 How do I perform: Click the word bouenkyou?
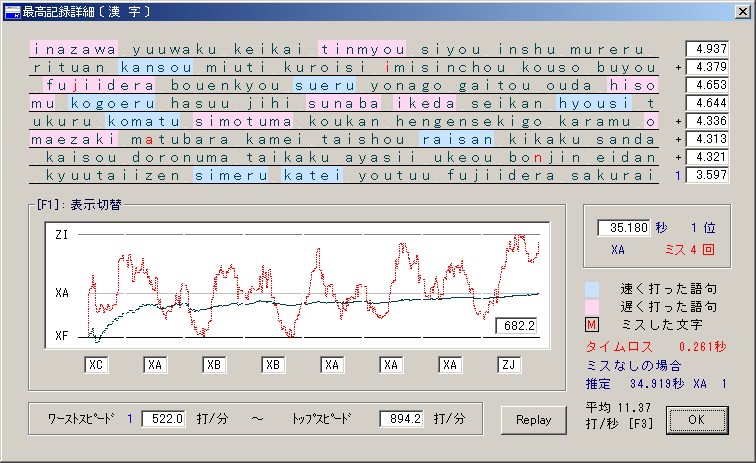225,85
